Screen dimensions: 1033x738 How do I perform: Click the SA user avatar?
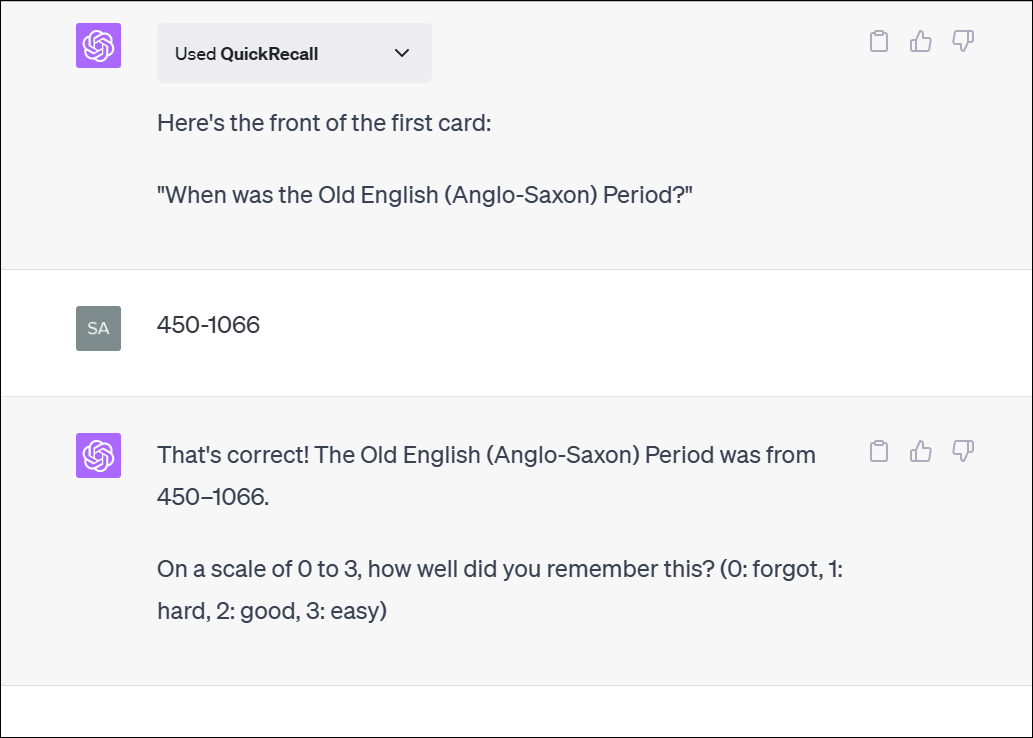pos(98,328)
